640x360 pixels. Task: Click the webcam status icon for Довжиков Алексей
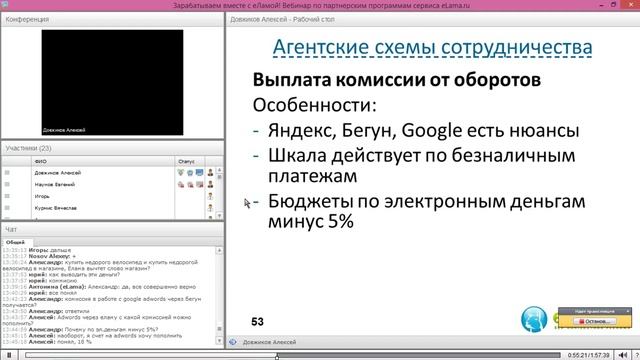tap(190, 173)
